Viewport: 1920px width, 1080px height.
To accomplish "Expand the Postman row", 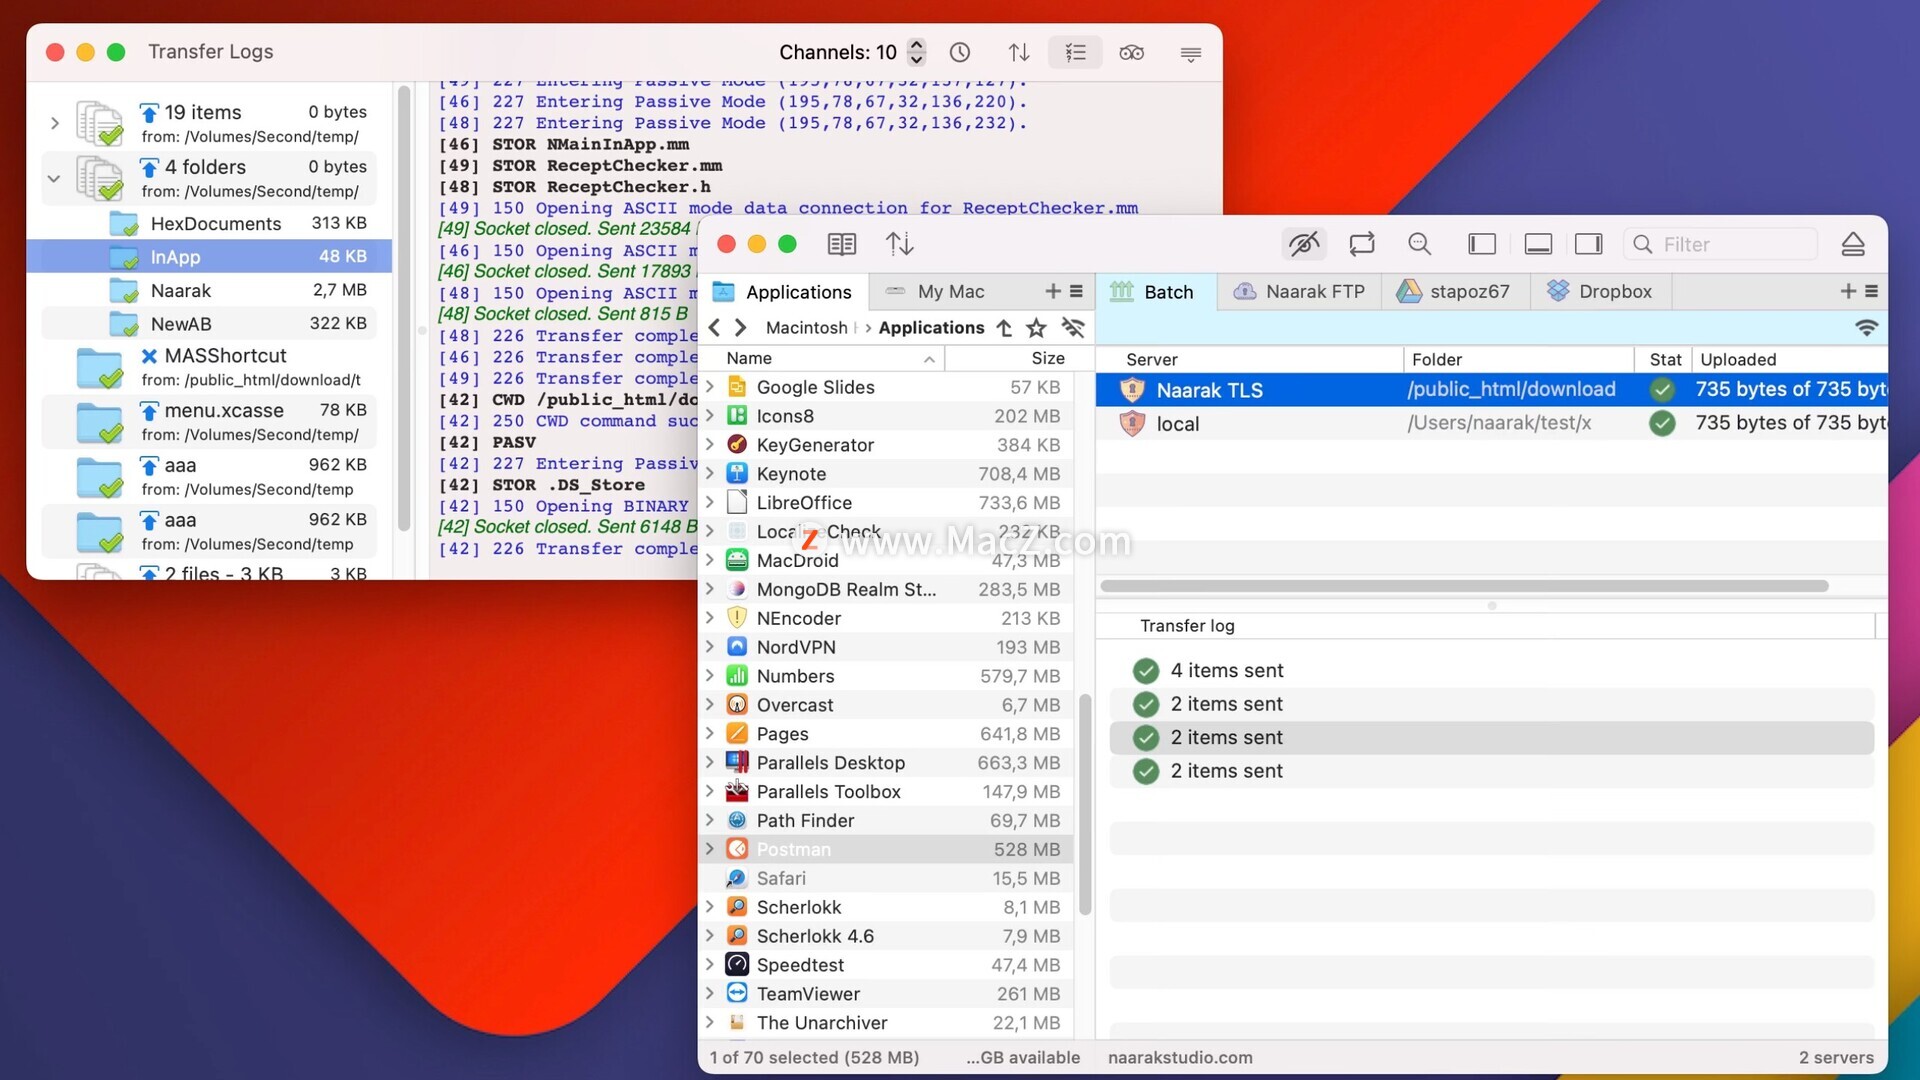I will click(x=710, y=849).
